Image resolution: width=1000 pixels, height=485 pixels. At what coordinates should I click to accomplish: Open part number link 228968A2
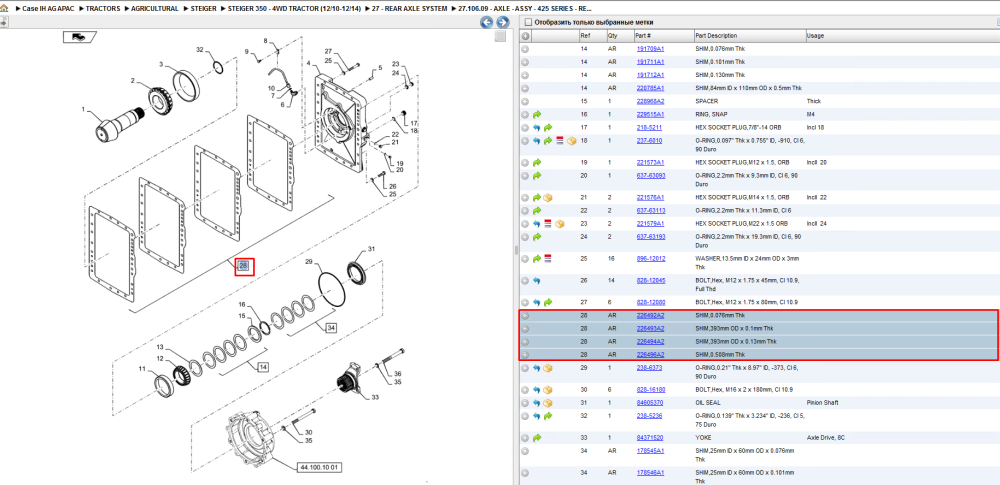pyautogui.click(x=650, y=101)
